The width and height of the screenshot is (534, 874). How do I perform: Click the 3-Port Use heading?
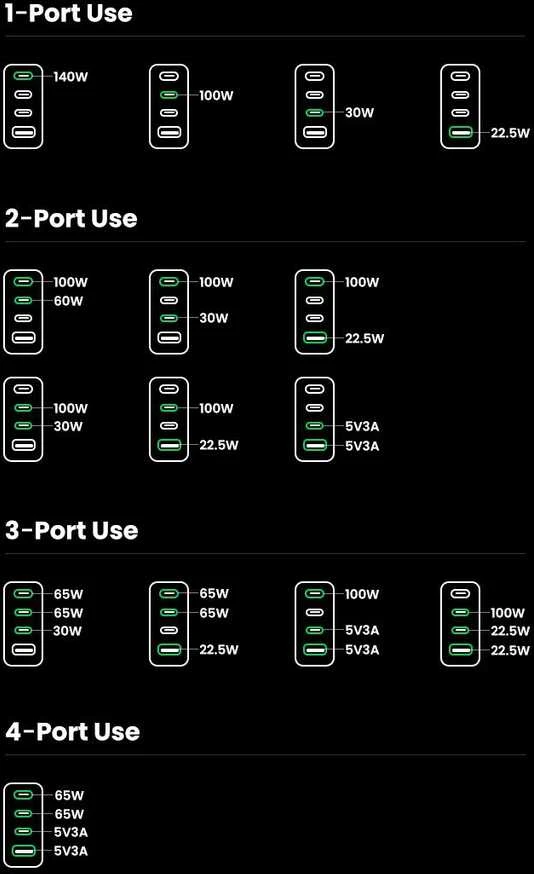point(71,530)
